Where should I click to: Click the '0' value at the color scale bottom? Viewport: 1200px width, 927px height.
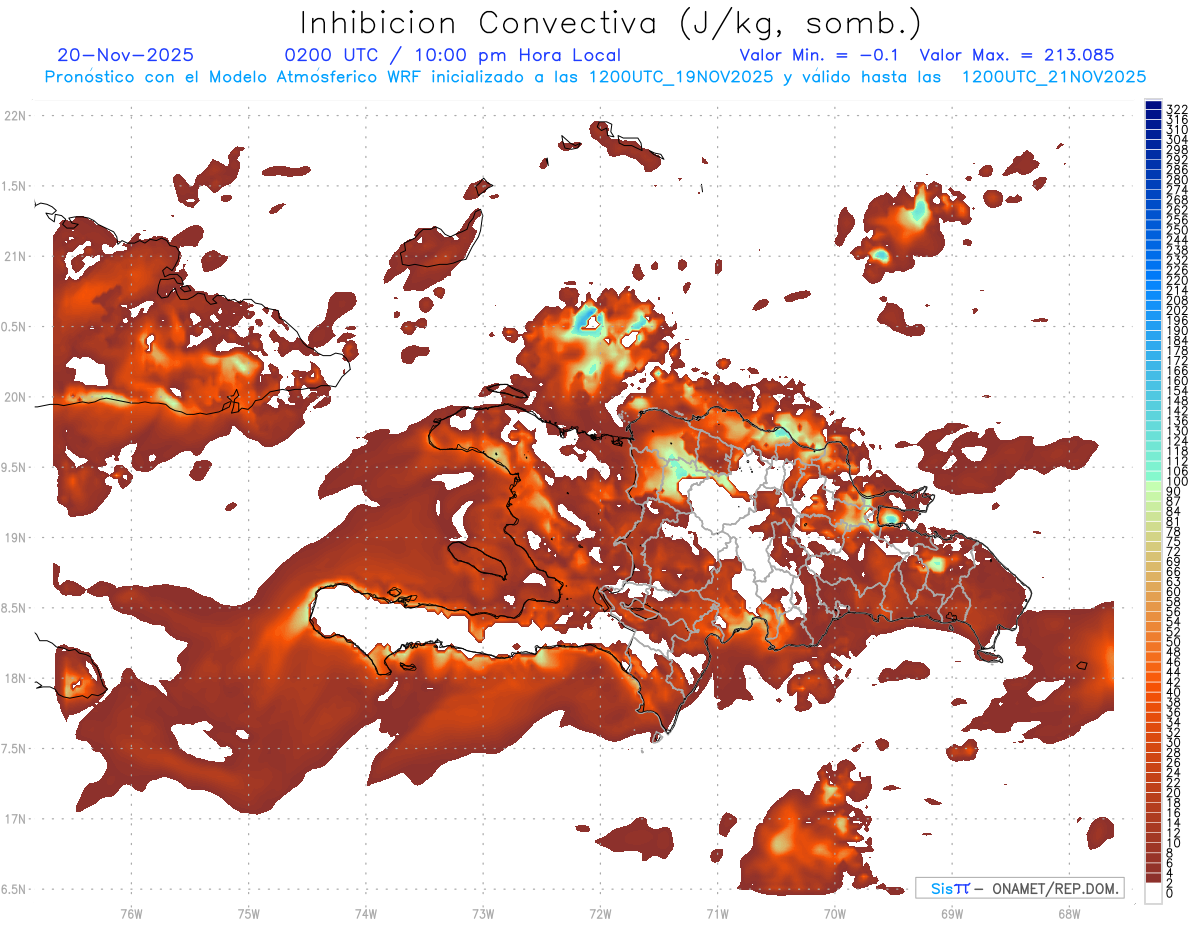click(1170, 893)
